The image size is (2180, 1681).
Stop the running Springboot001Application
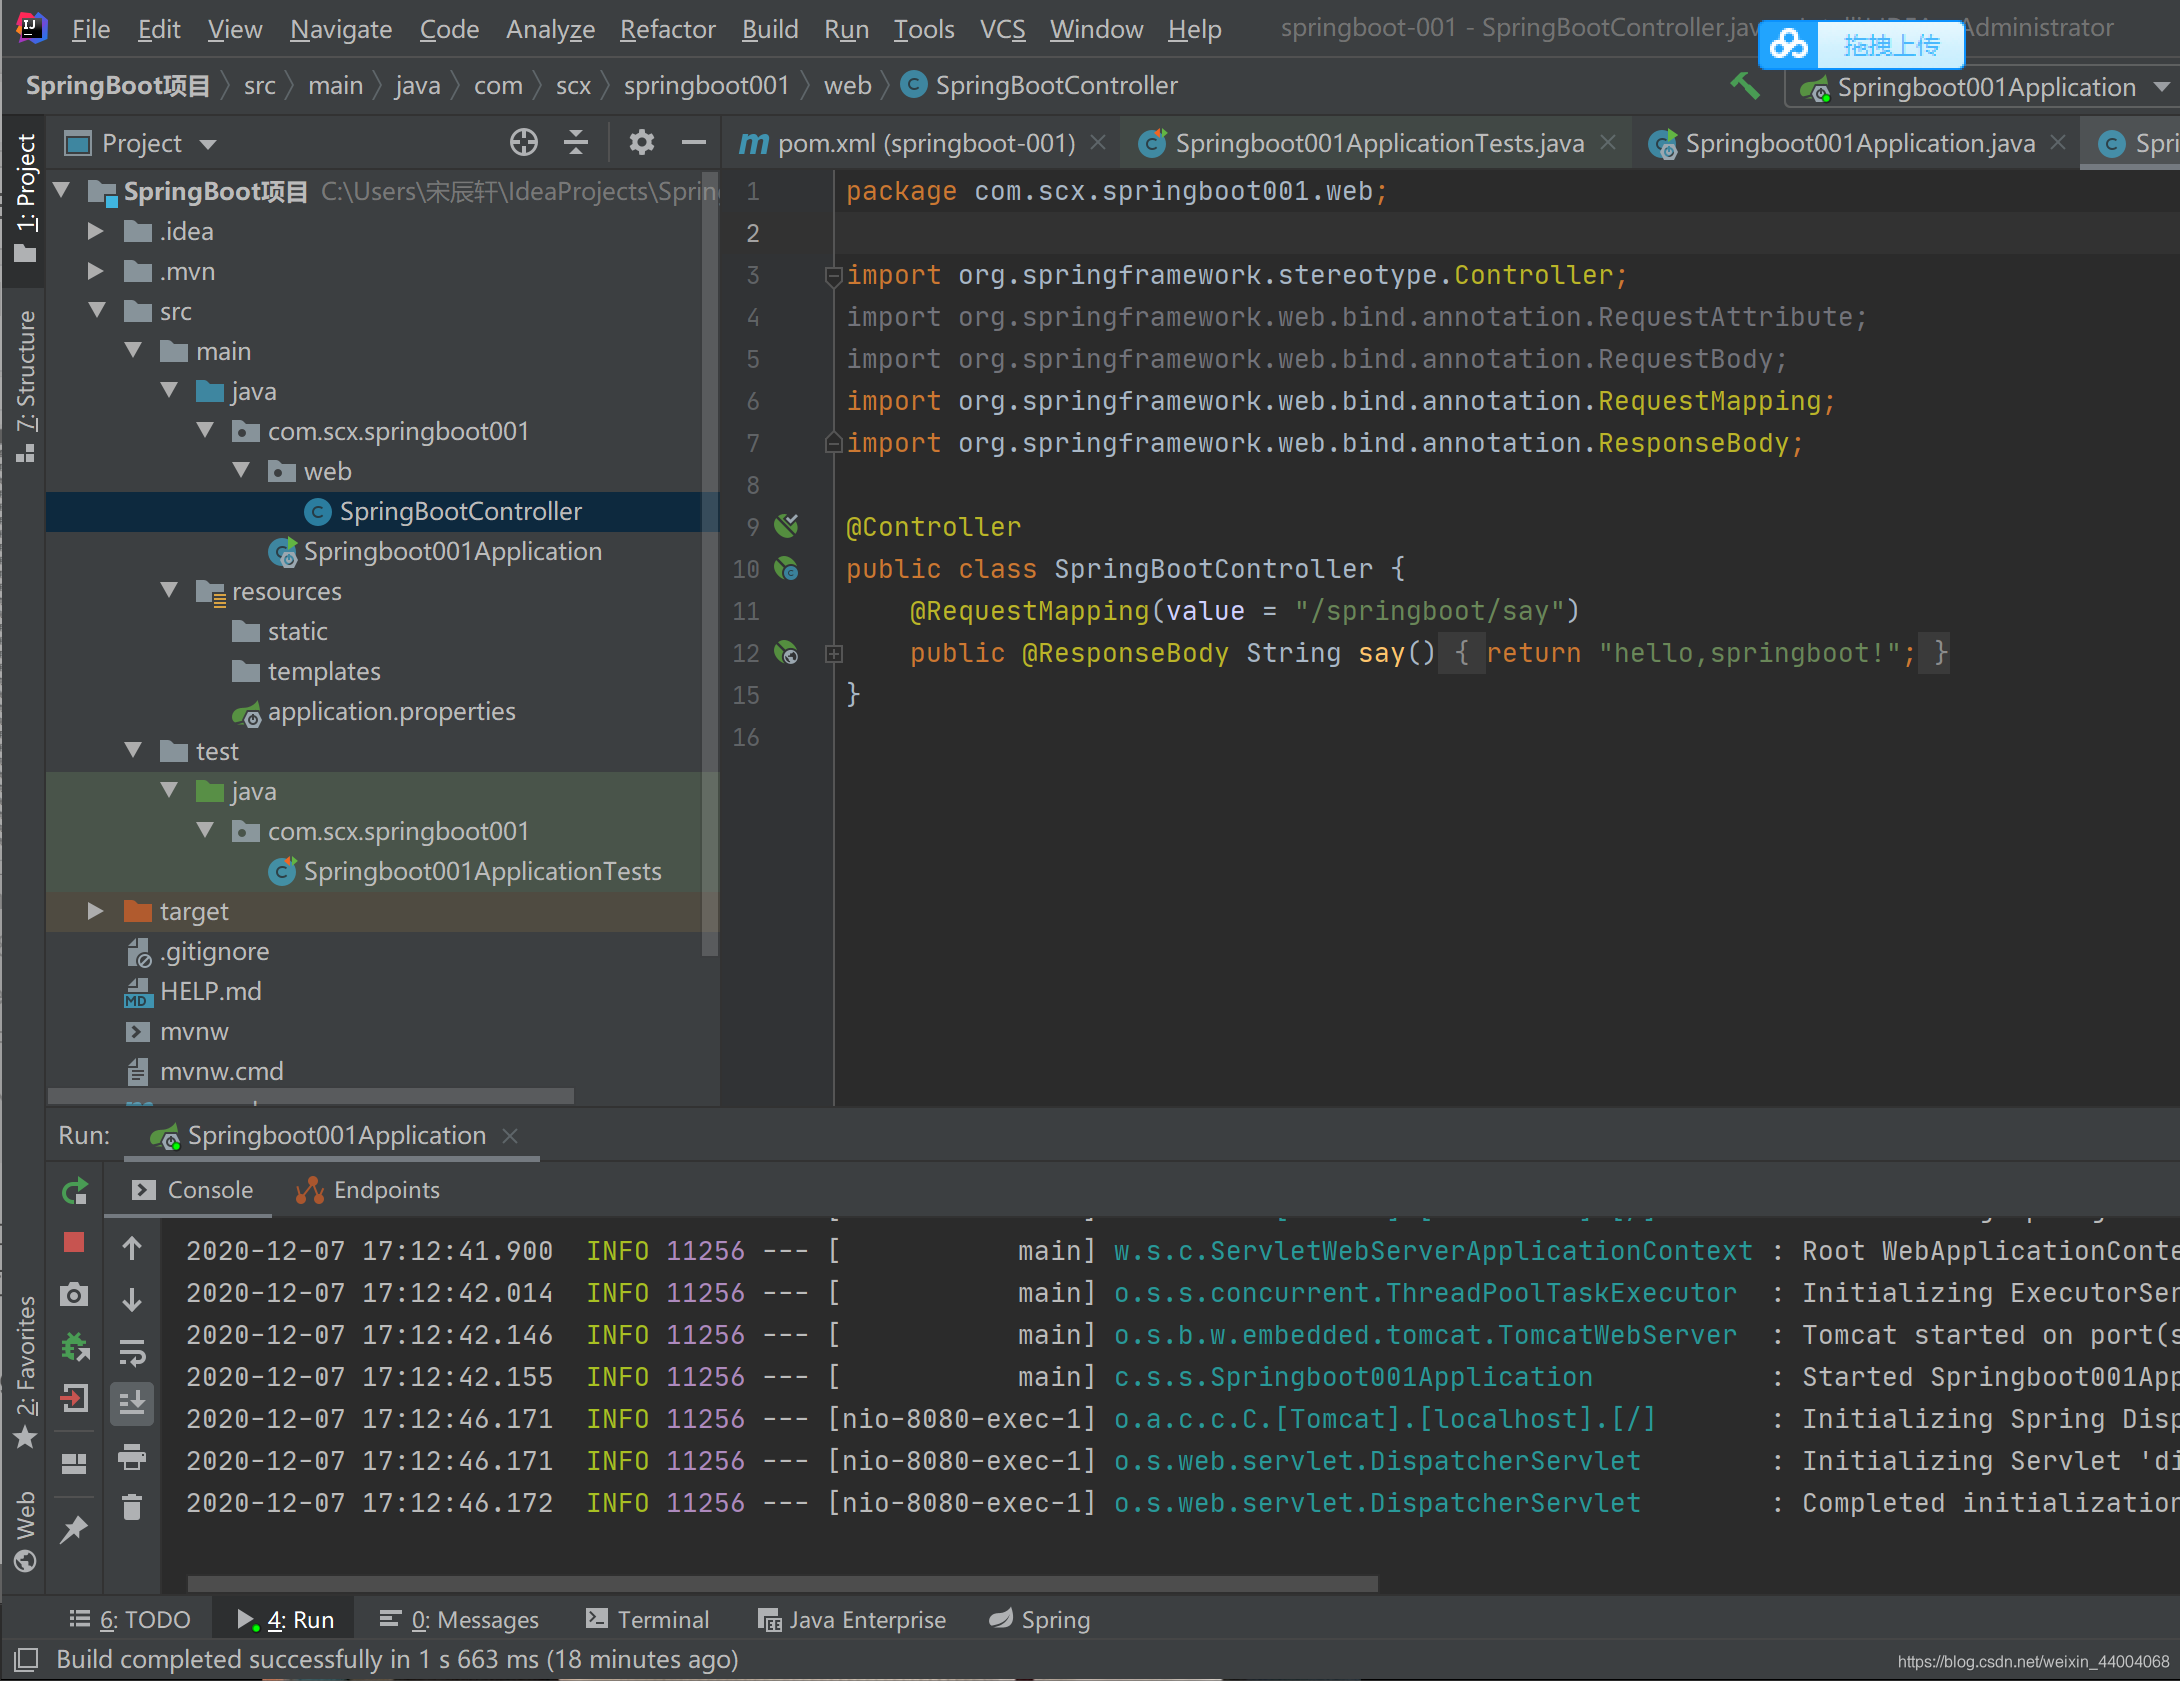click(x=74, y=1242)
